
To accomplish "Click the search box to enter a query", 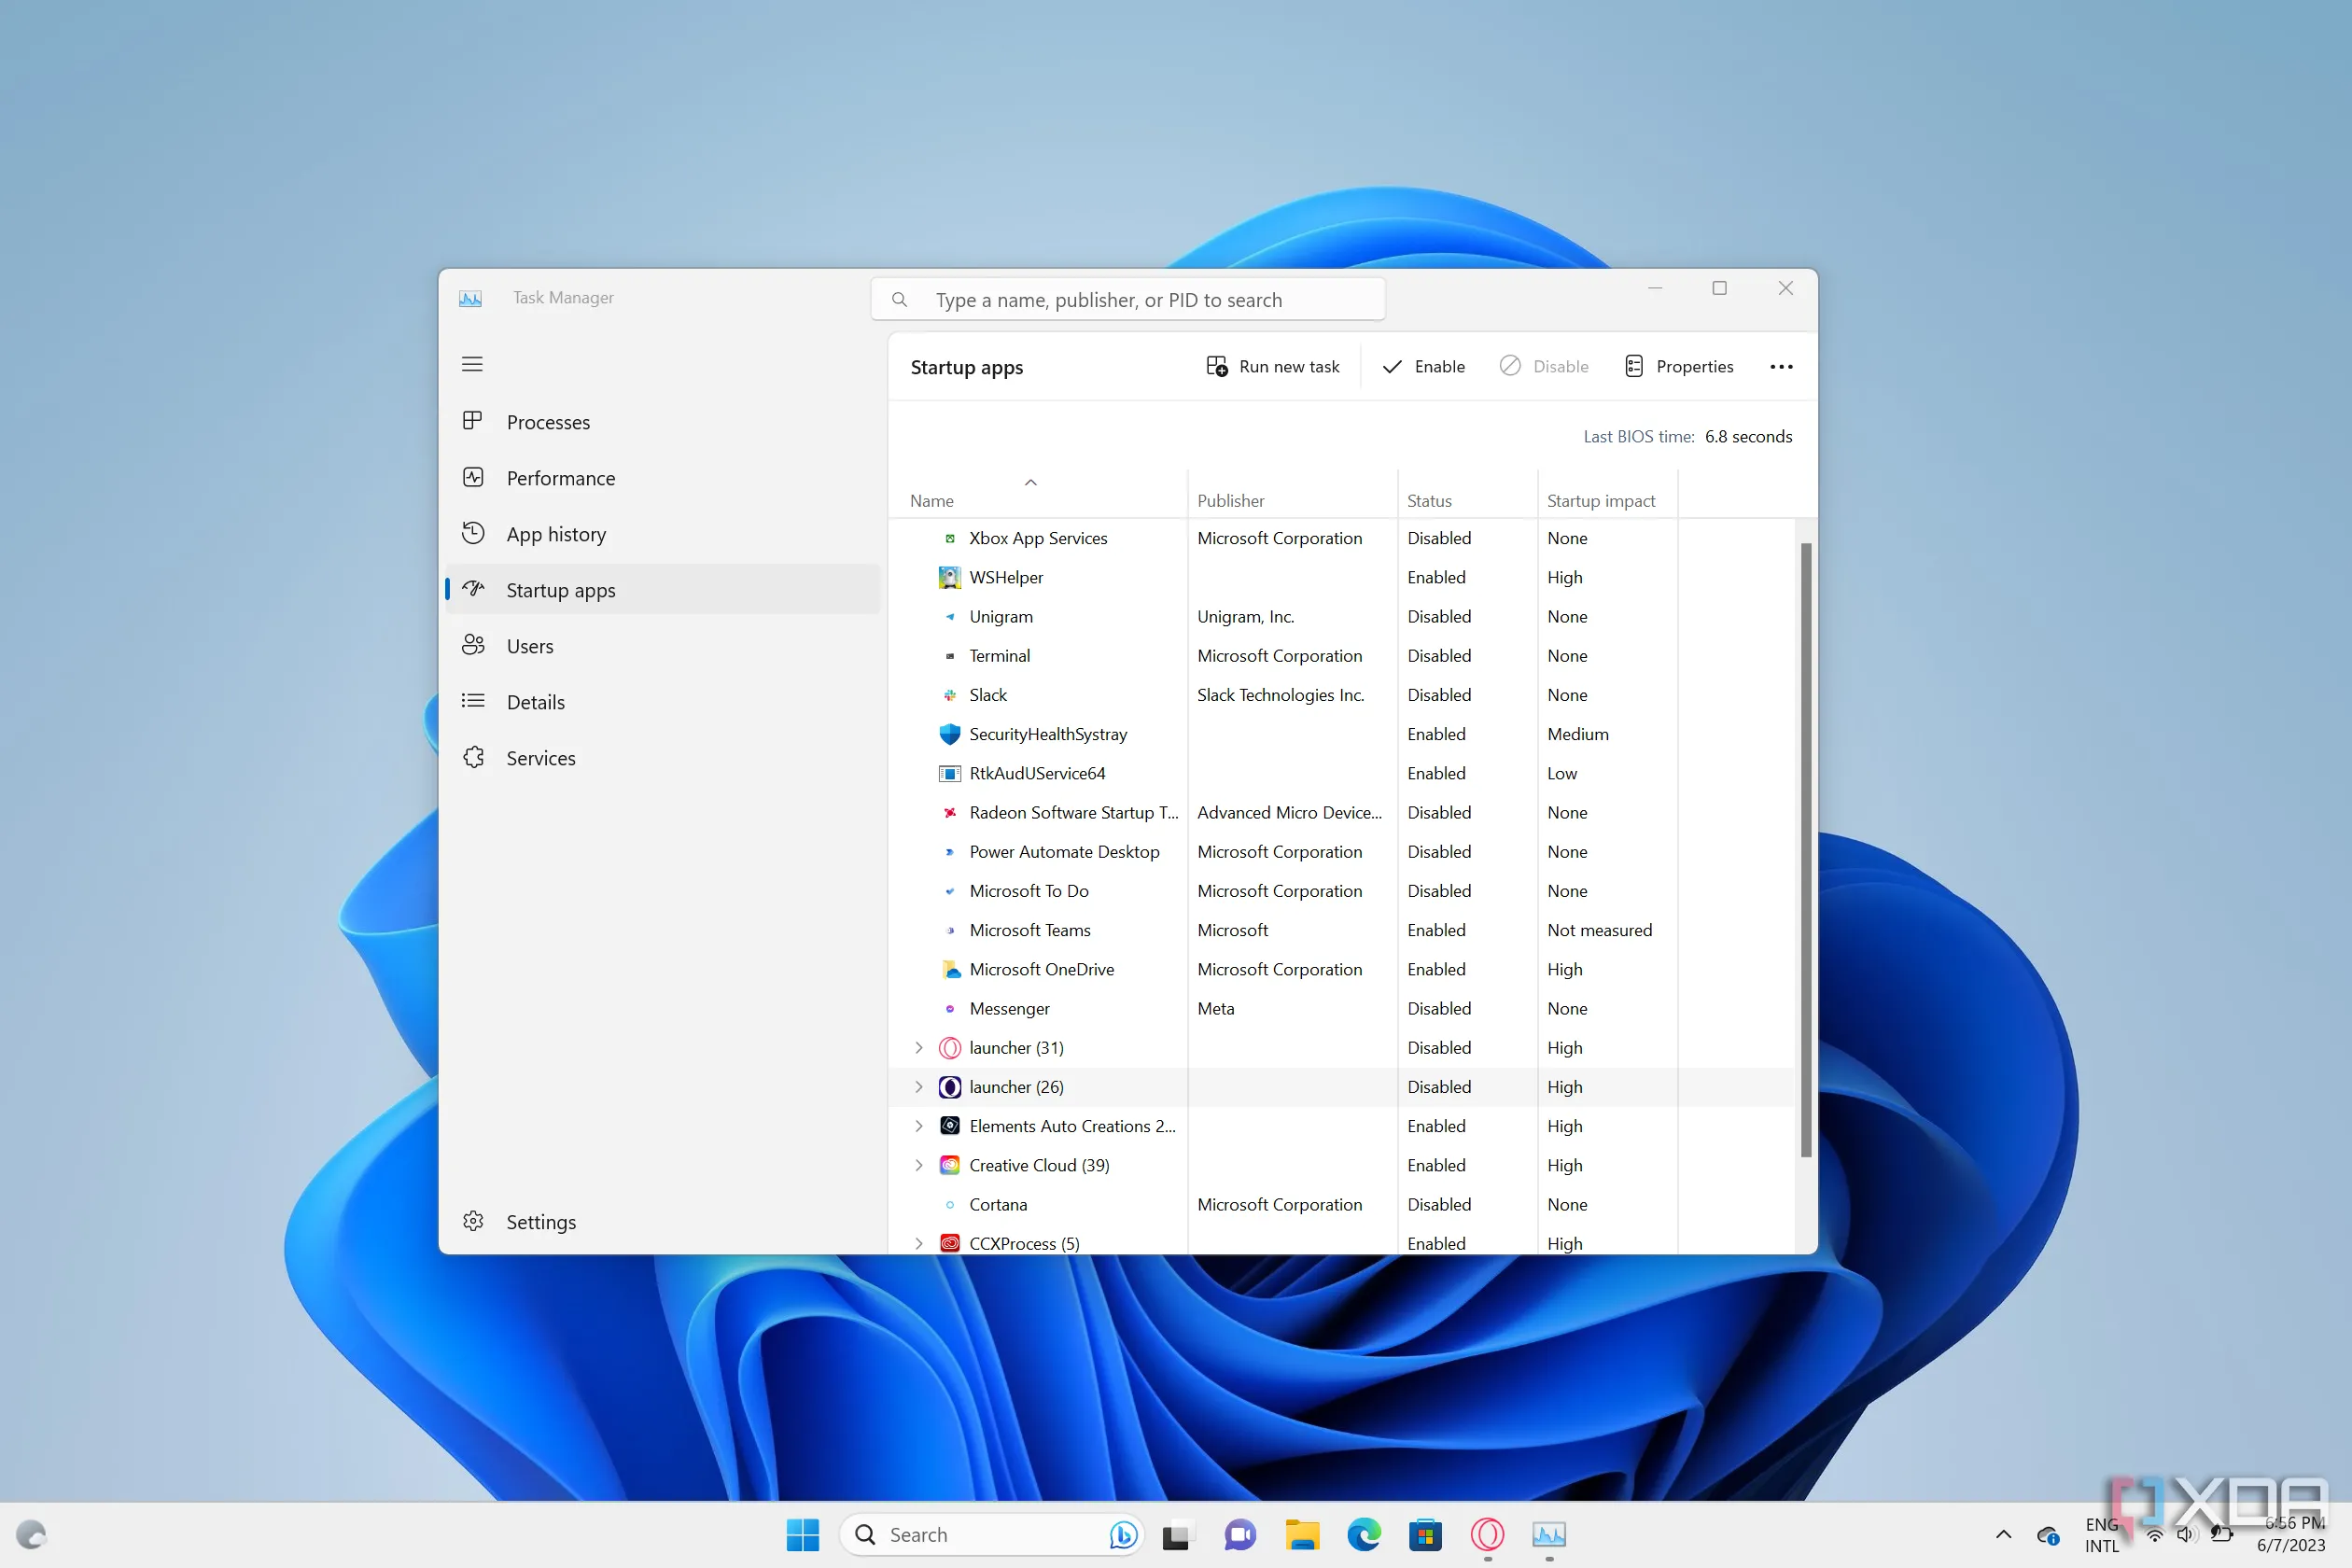I will pyautogui.click(x=1128, y=299).
